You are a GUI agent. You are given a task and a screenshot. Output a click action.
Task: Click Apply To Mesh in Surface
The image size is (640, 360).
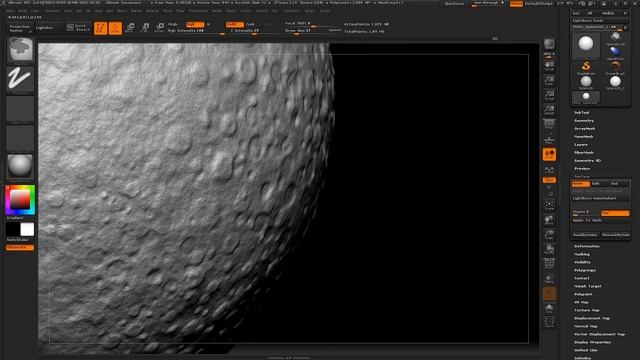[x=600, y=220]
